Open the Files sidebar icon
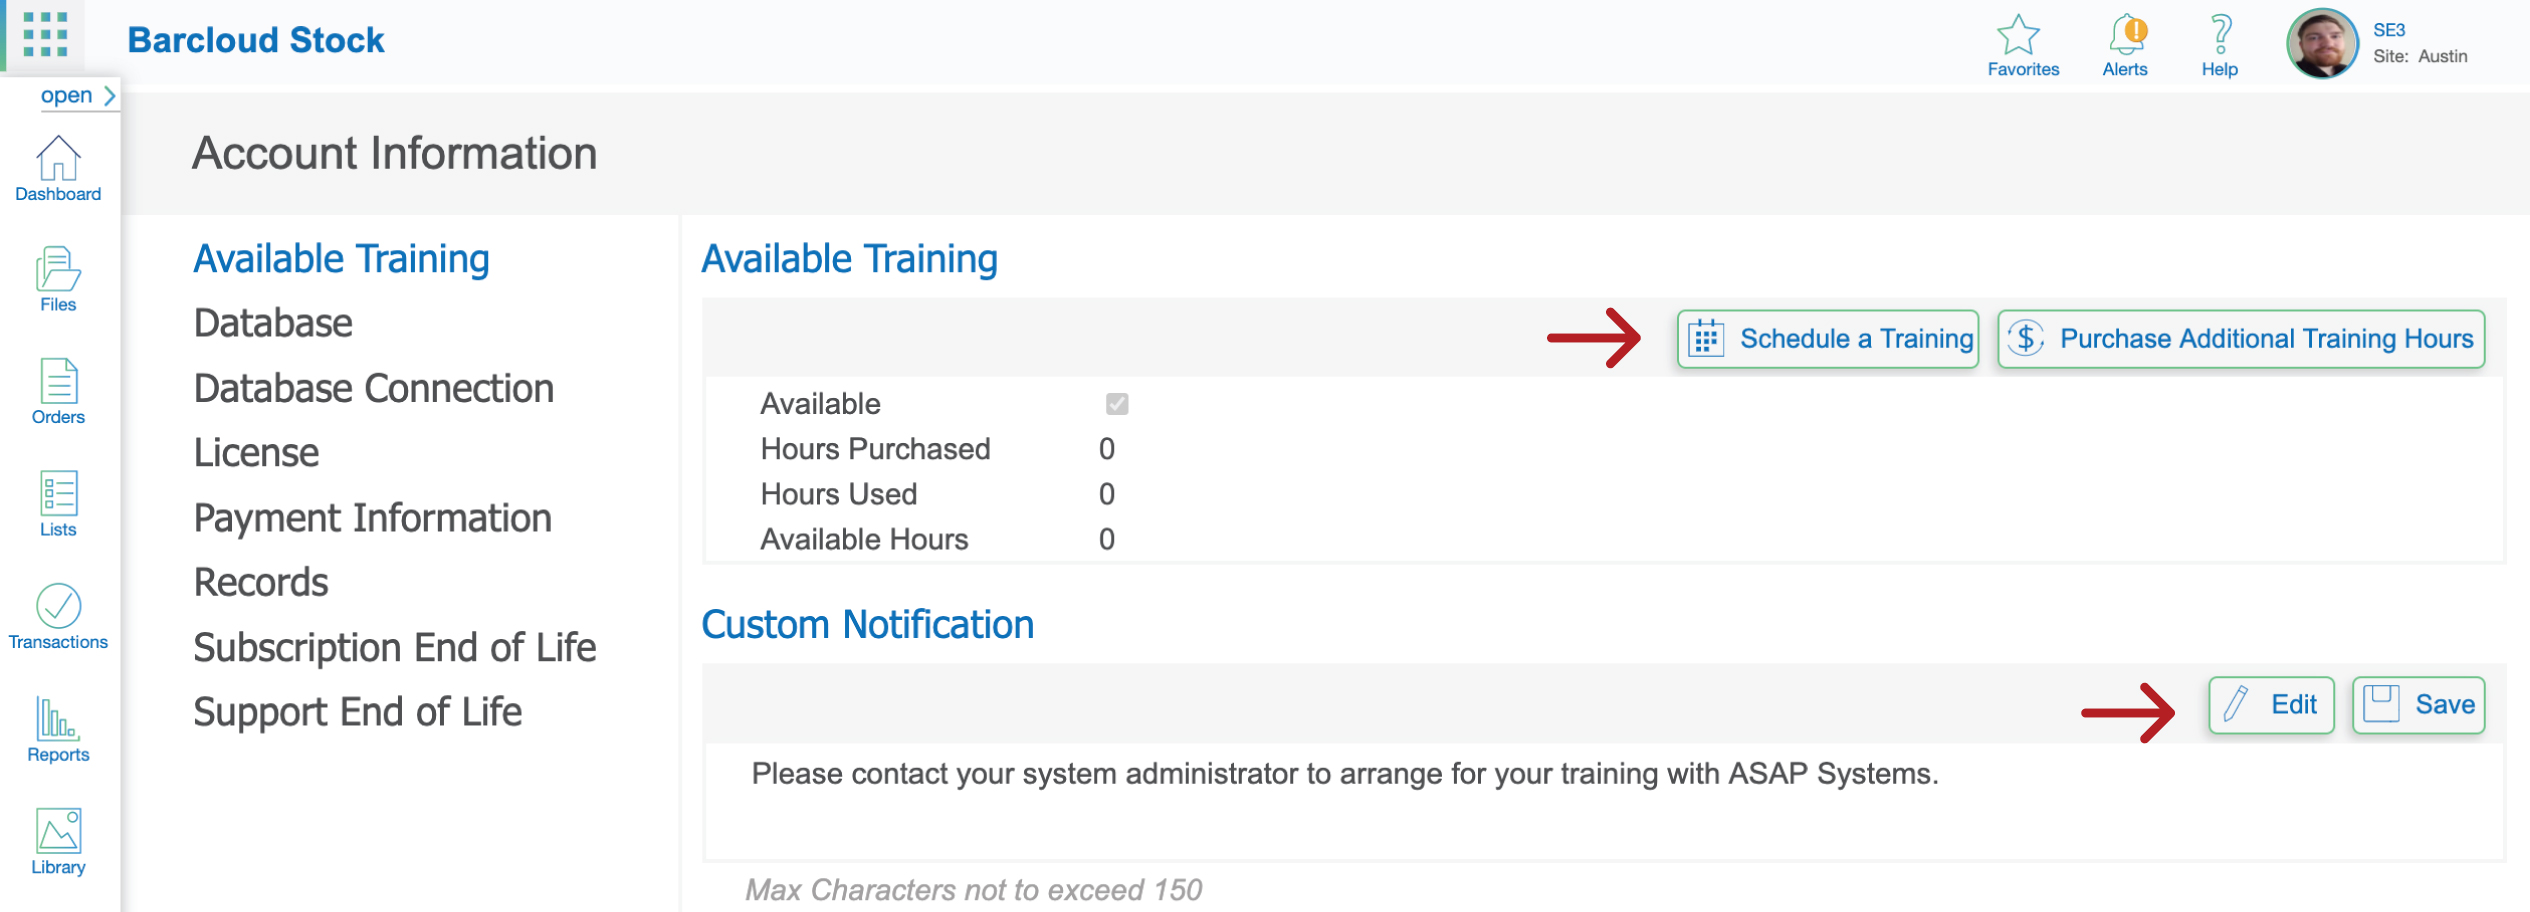 58,268
